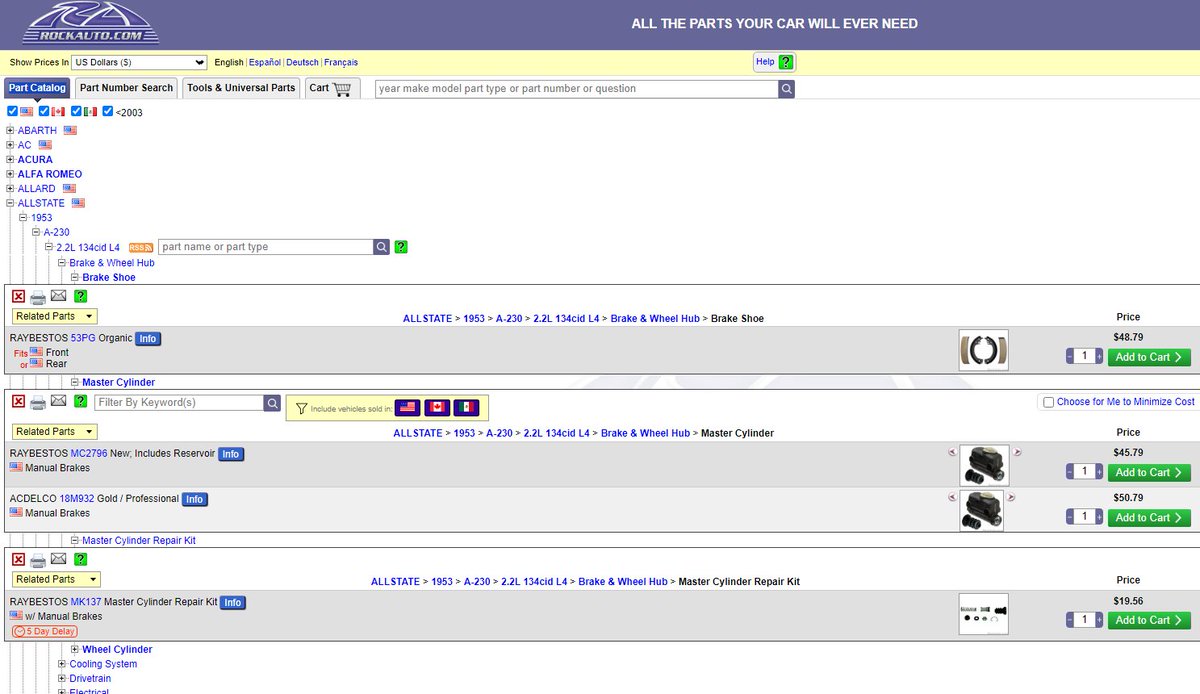1200x694 pixels.
Task: Print the Brake Shoe parts list
Action: (x=38, y=297)
